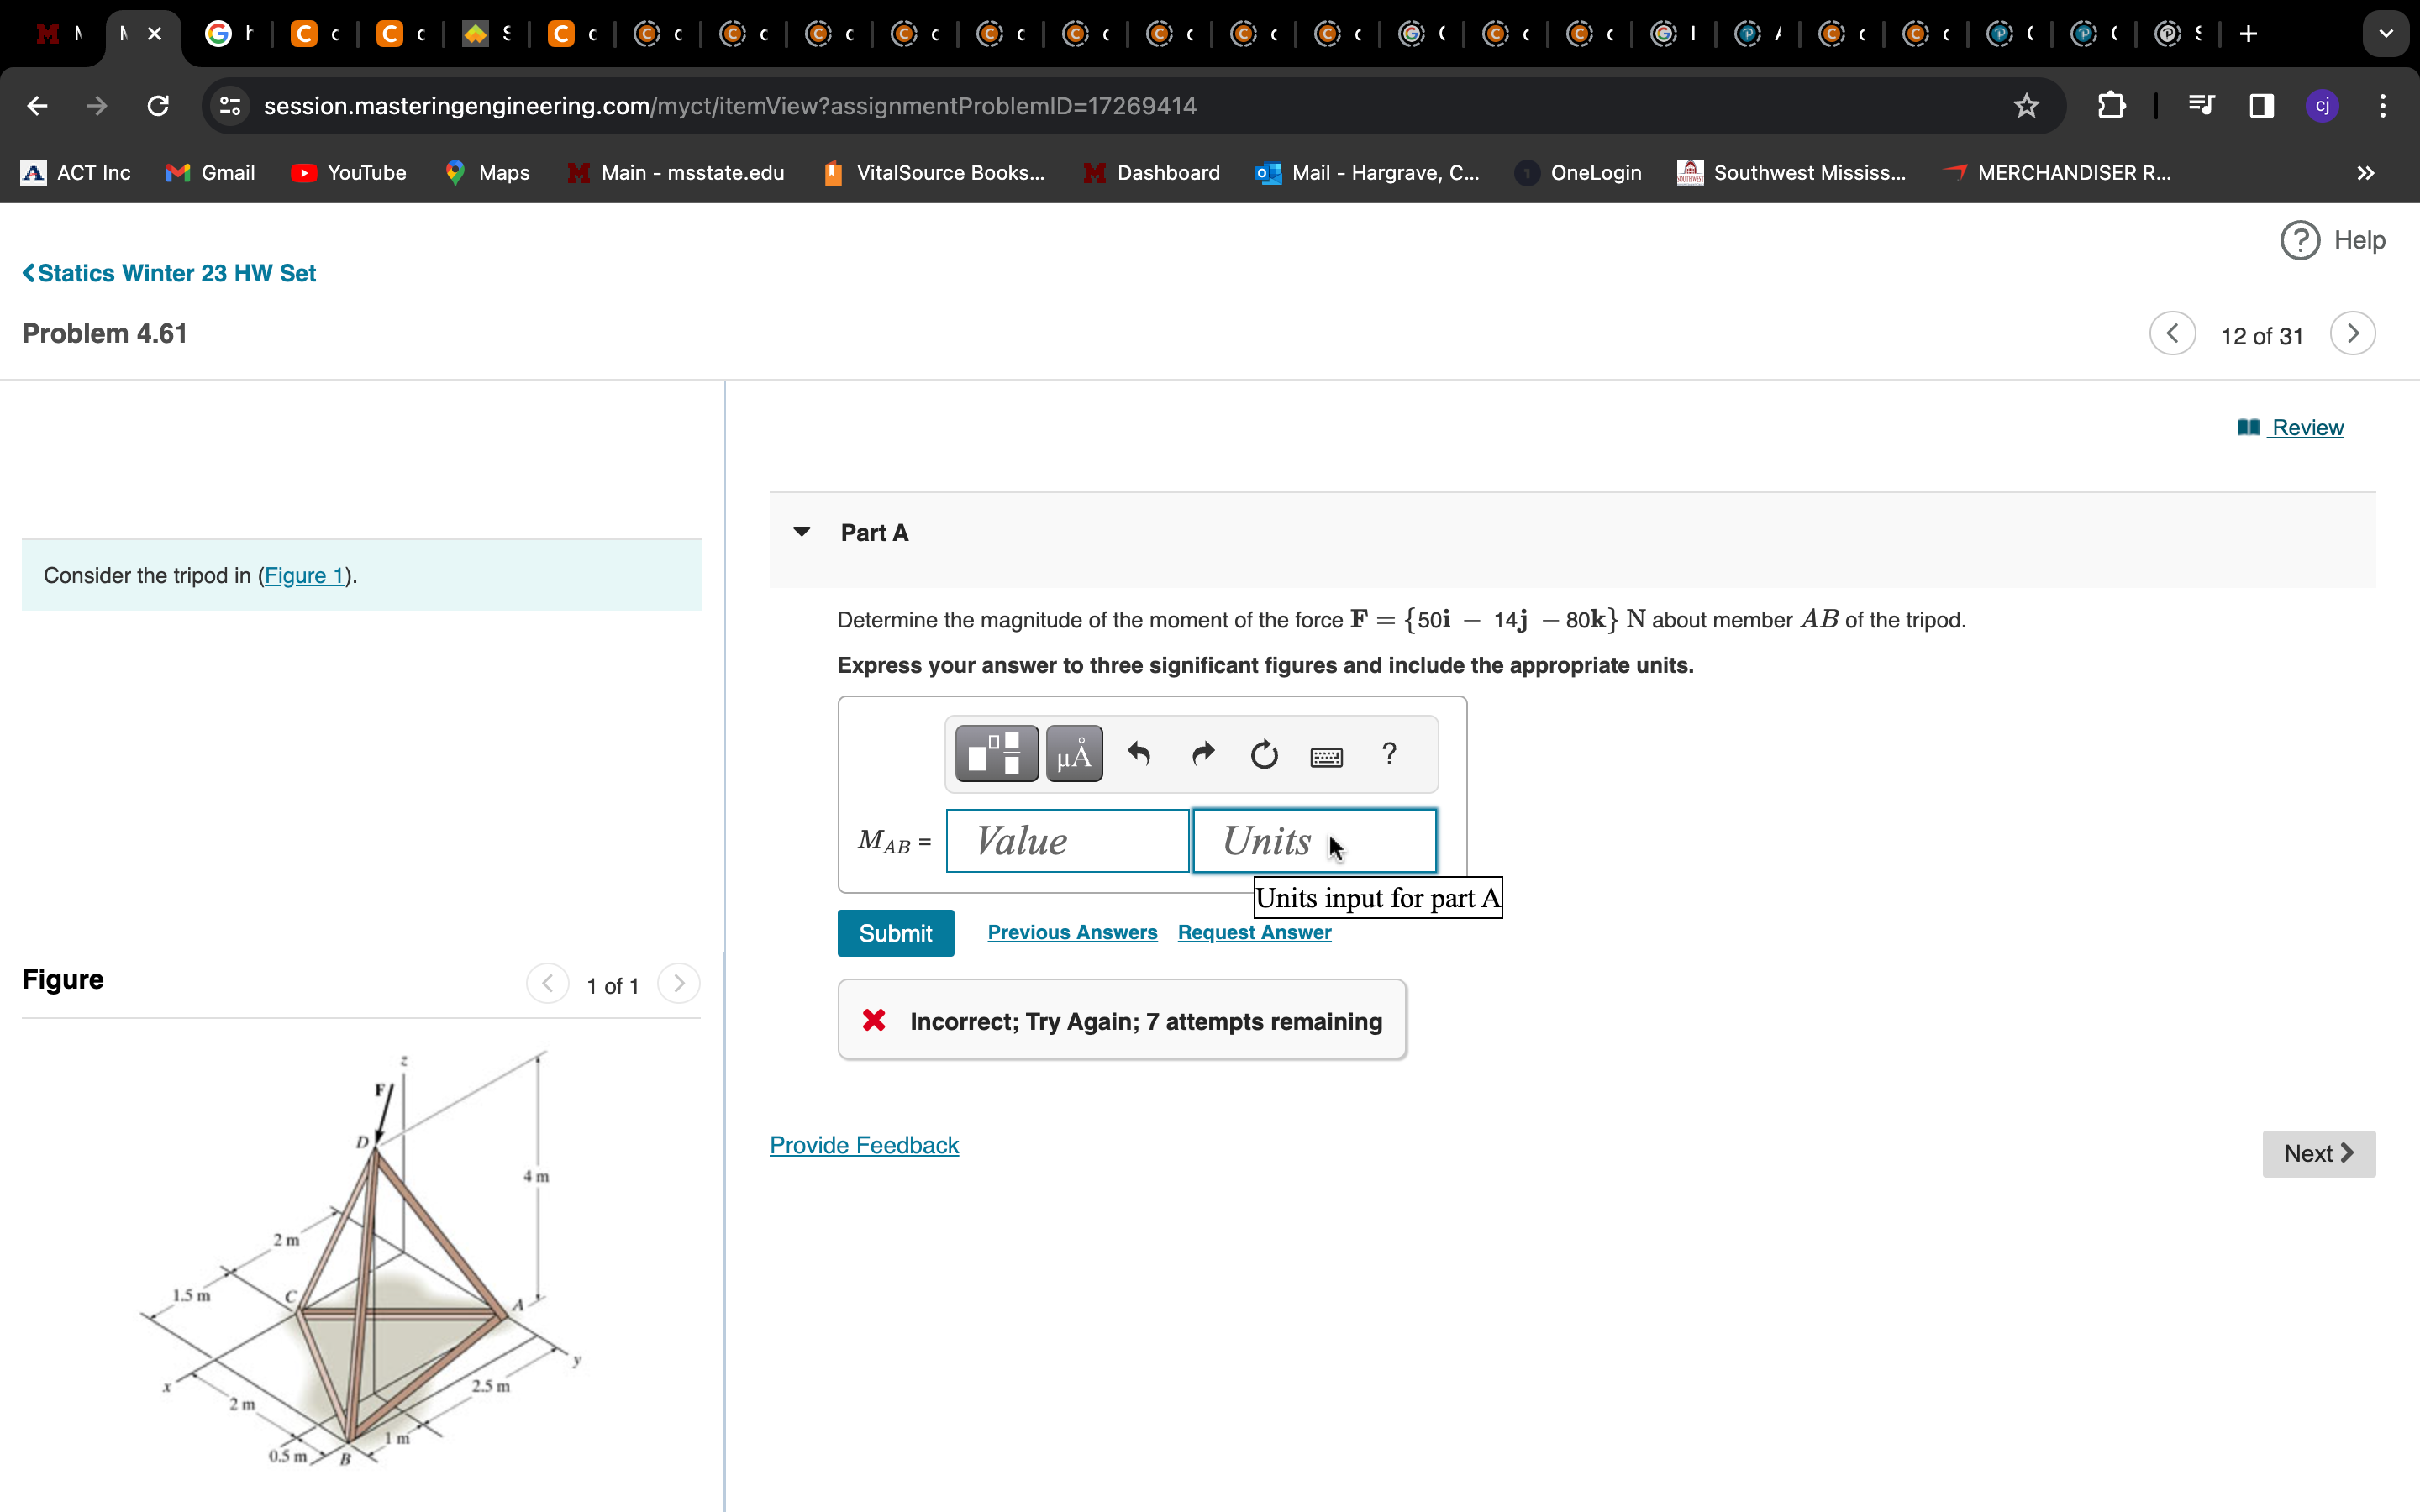Click the redo arrow in answer toolbar
Image resolution: width=2420 pixels, height=1512 pixels.
pos(1203,753)
